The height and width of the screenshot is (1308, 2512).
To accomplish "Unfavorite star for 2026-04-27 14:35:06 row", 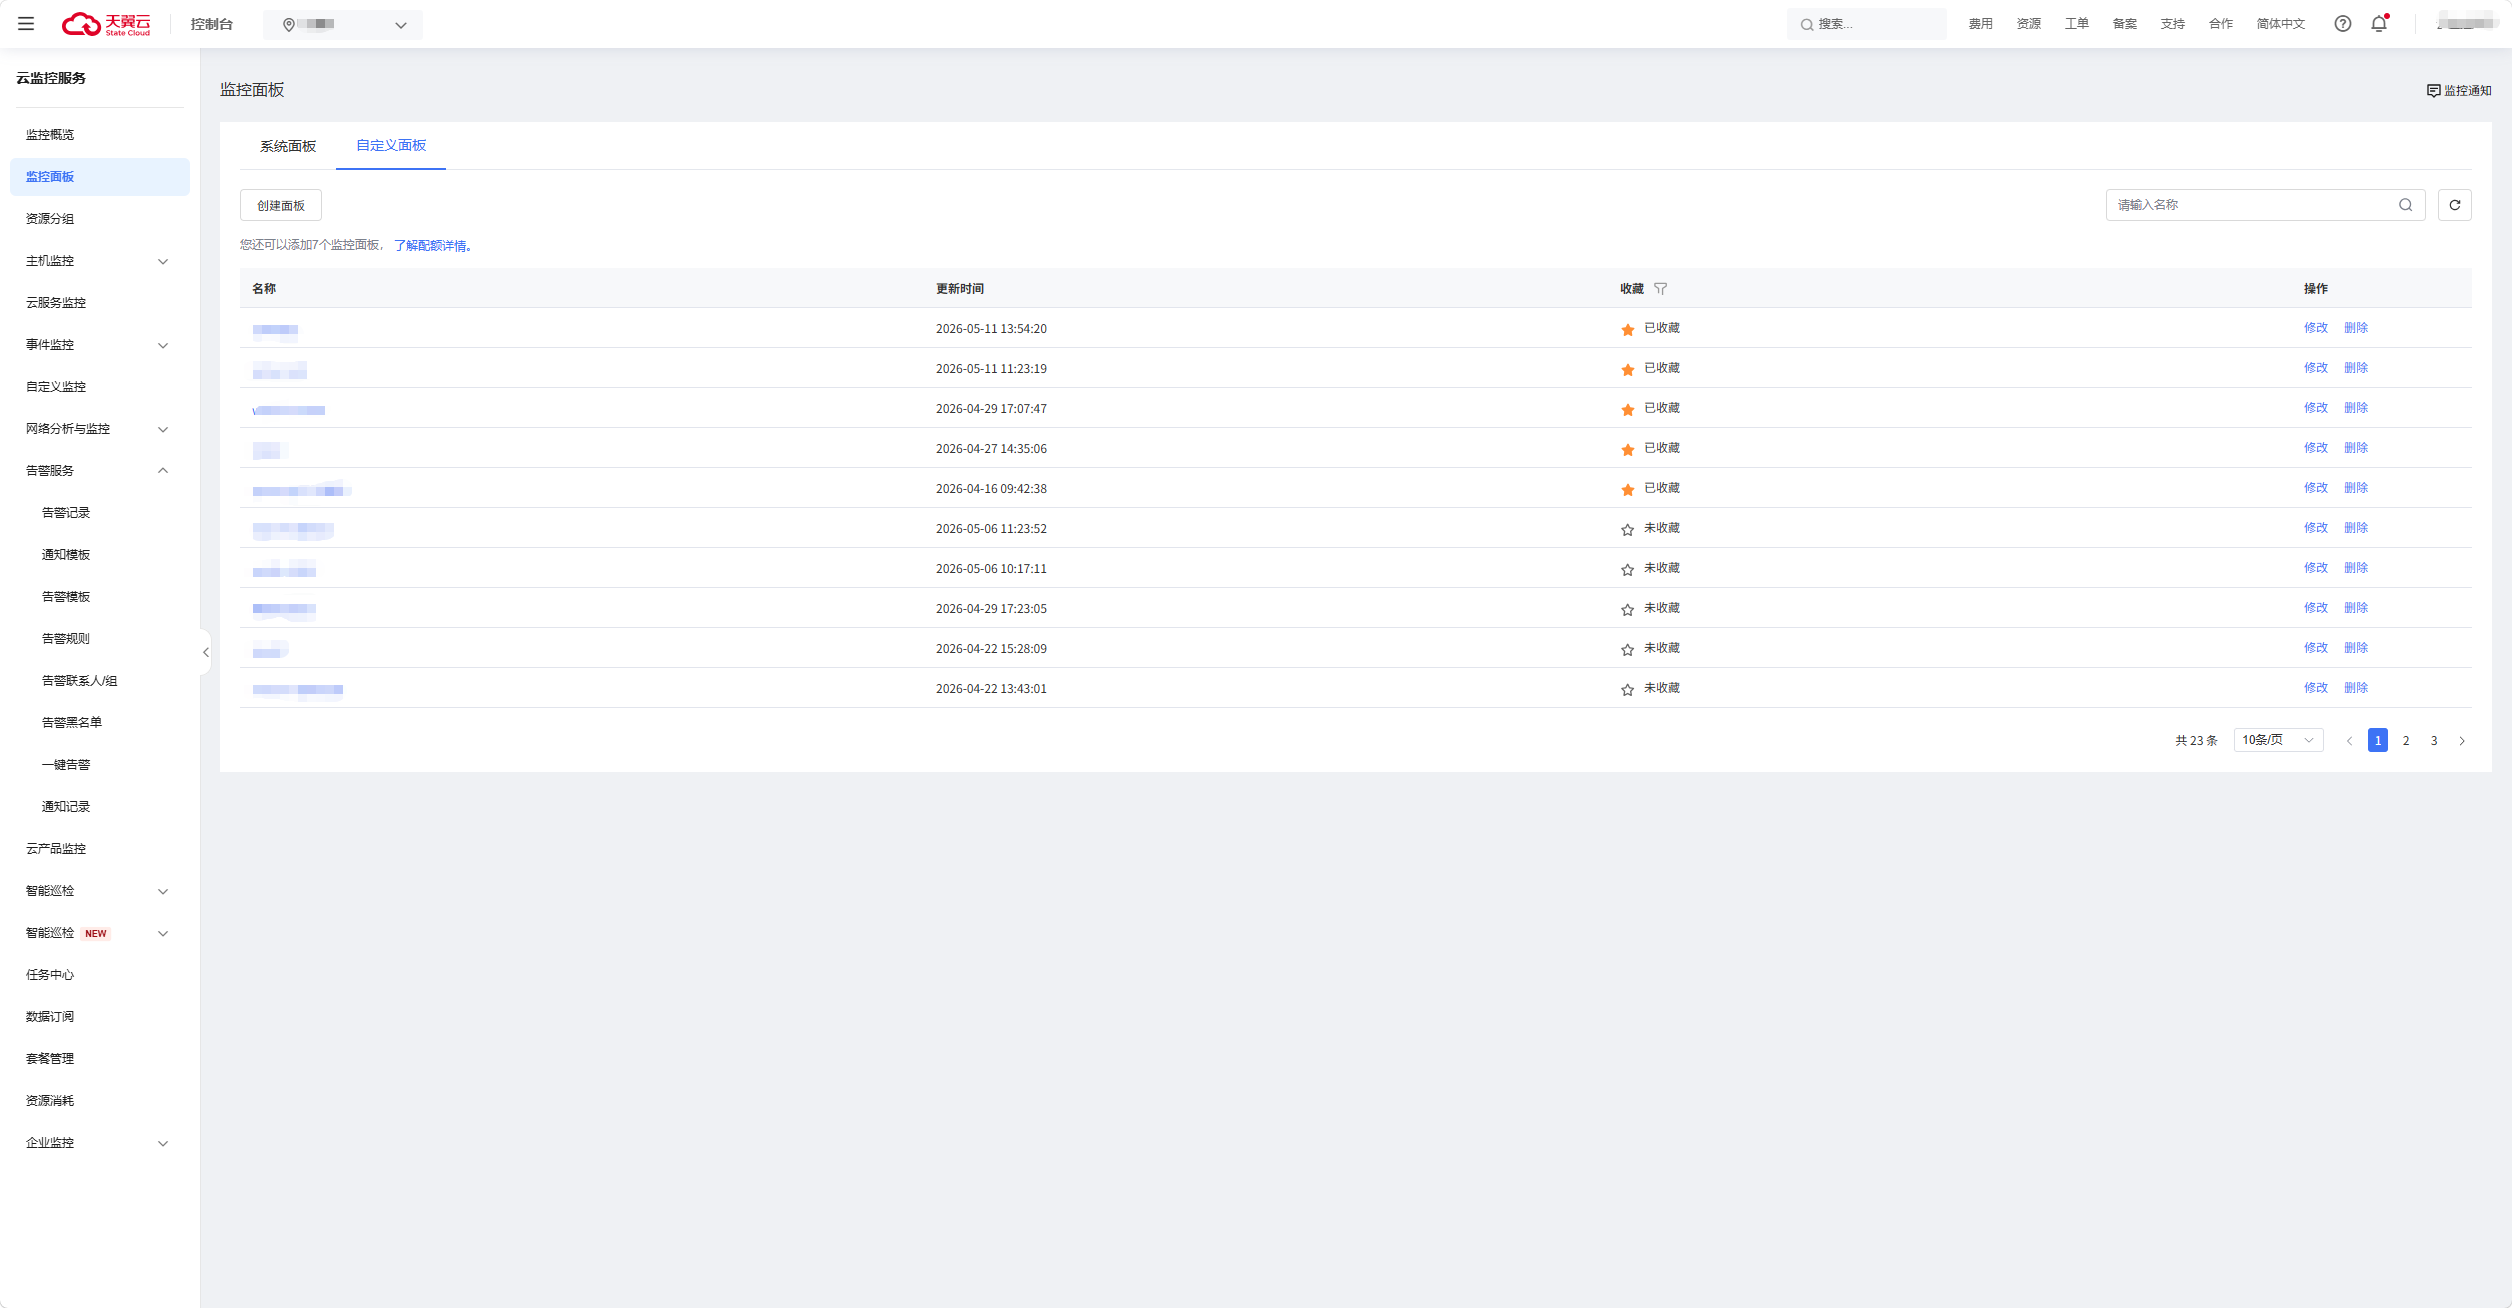I will [1628, 449].
